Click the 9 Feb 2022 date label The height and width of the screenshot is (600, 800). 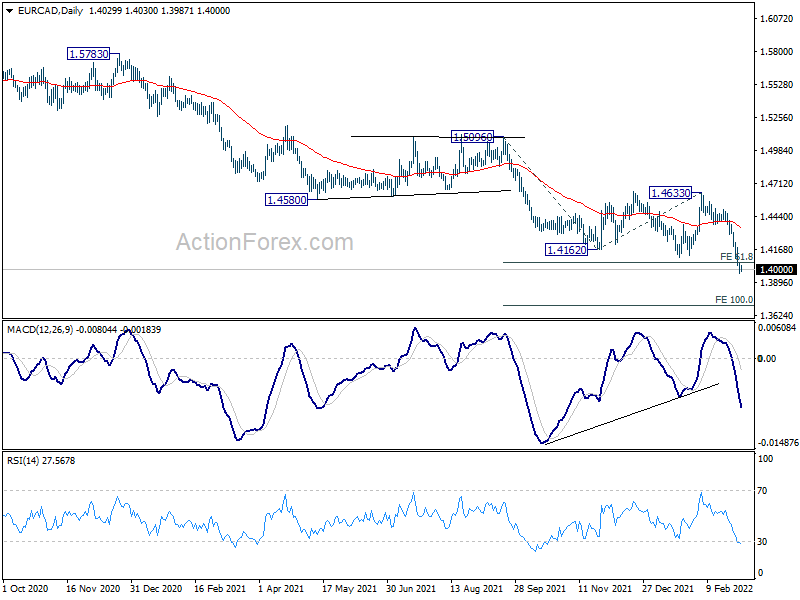(x=730, y=588)
